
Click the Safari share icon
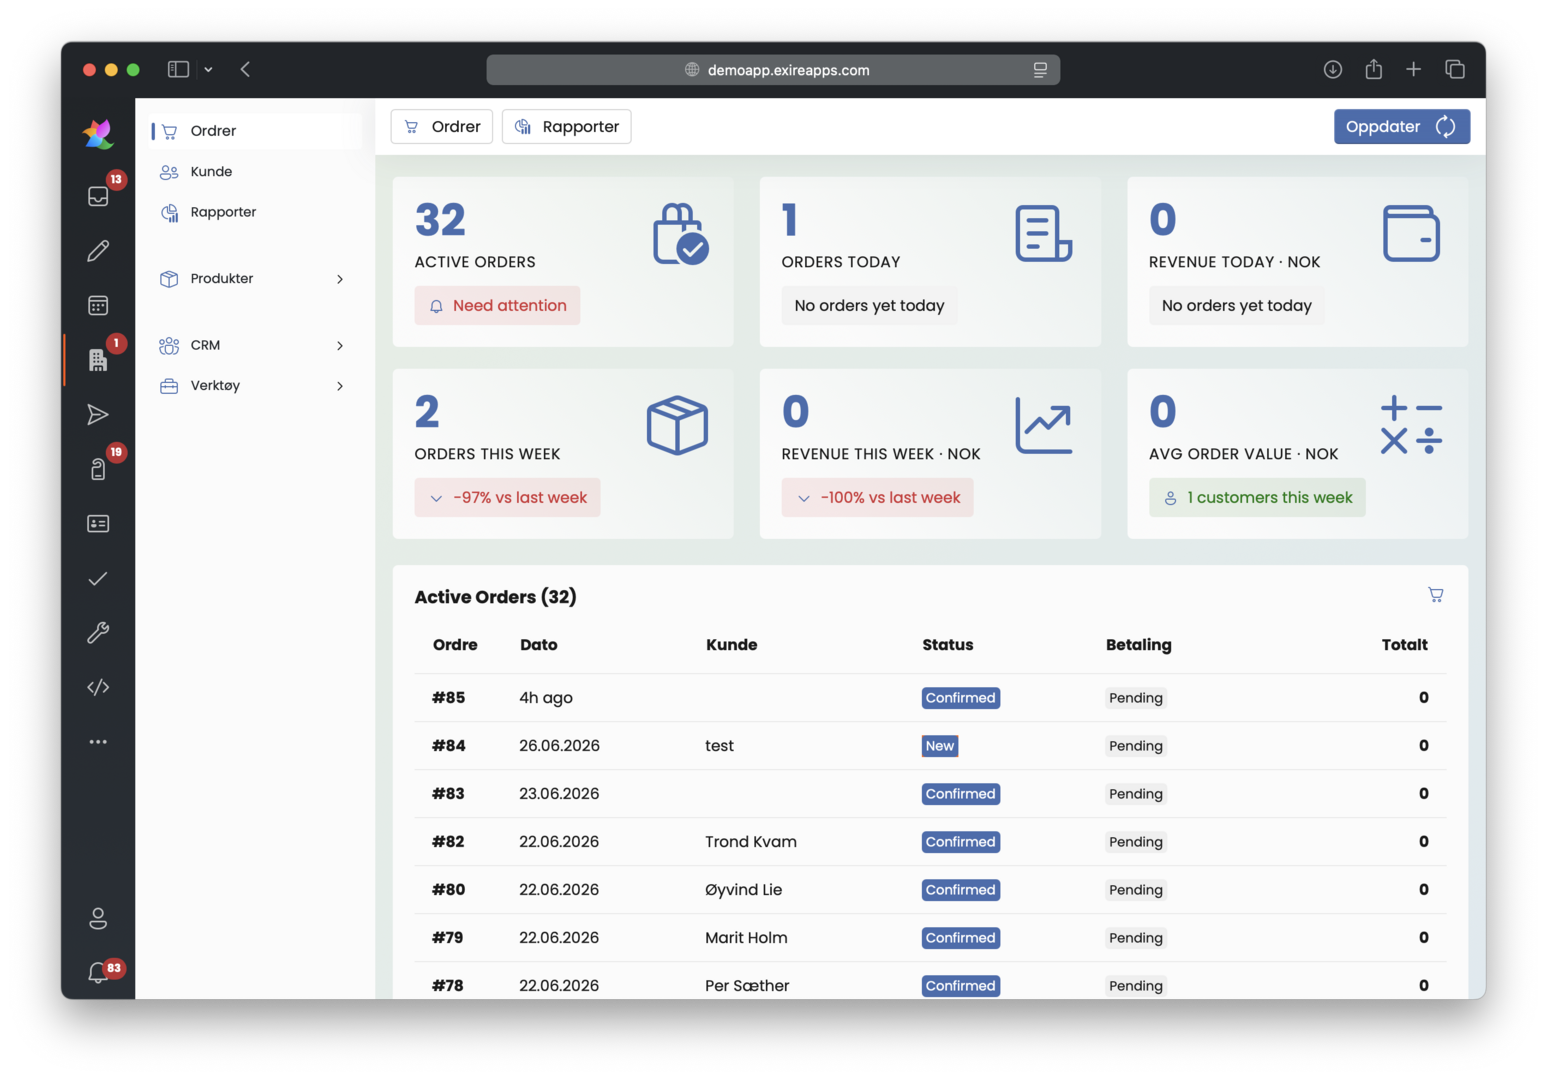click(x=1374, y=69)
